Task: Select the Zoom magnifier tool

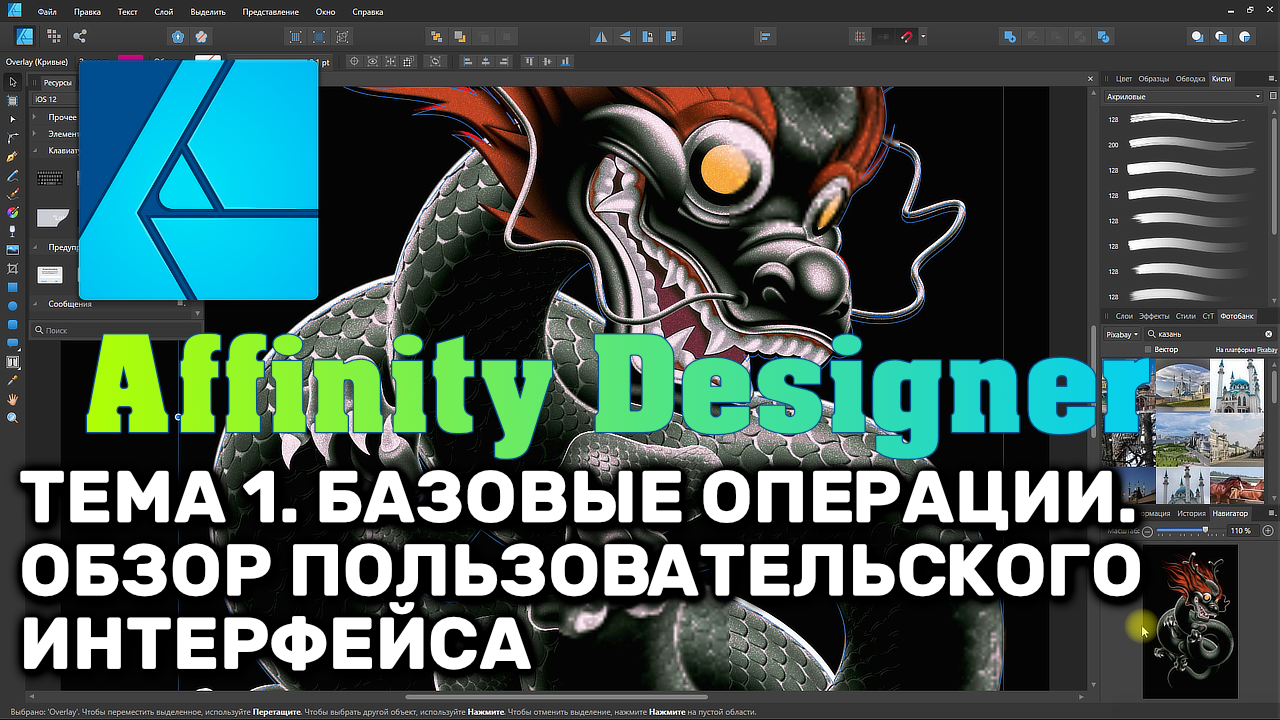Action: [13, 418]
